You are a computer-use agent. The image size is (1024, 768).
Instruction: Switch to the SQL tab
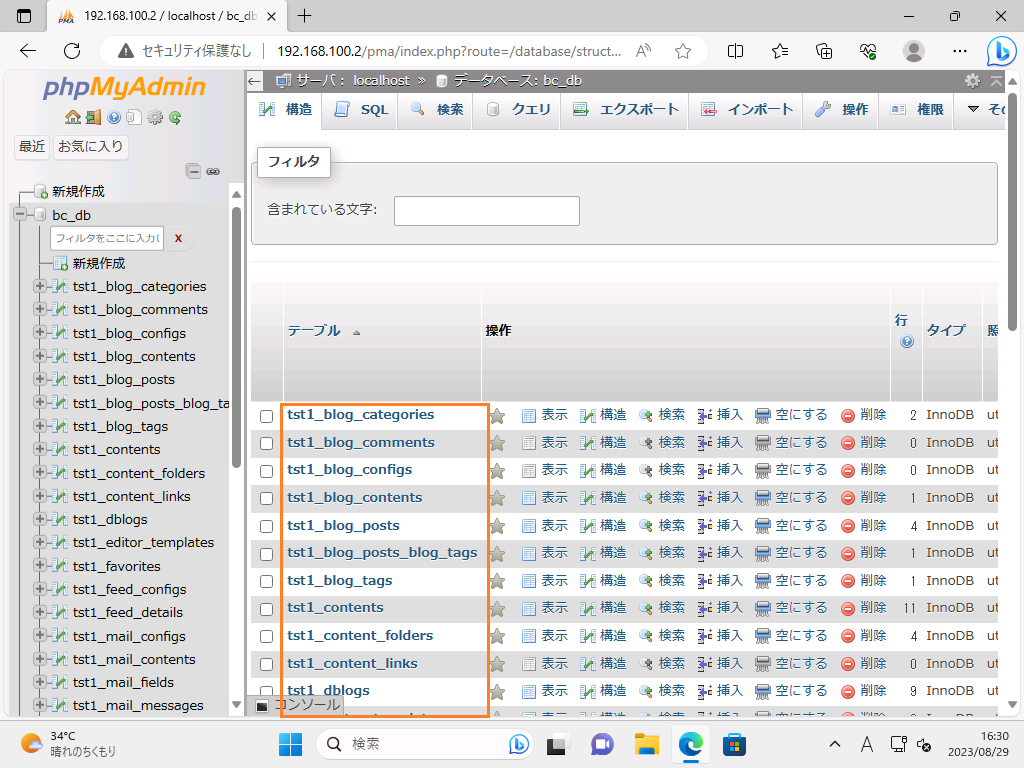[361, 110]
